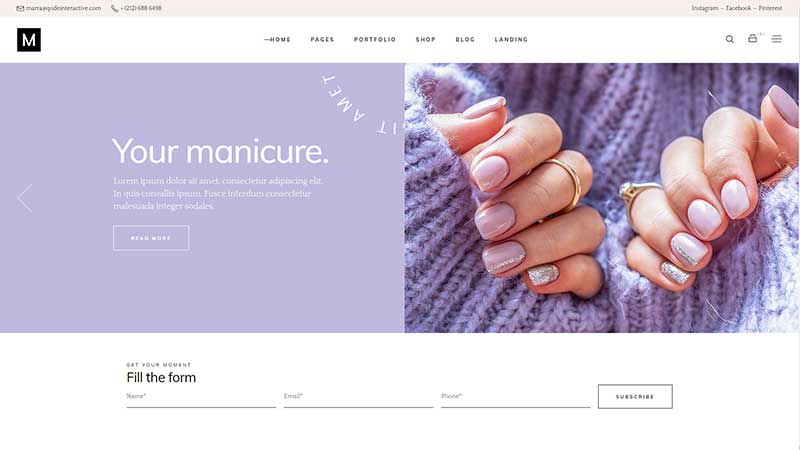Image resolution: width=800 pixels, height=450 pixels.
Task: Focus the Name input field
Action: click(x=201, y=398)
